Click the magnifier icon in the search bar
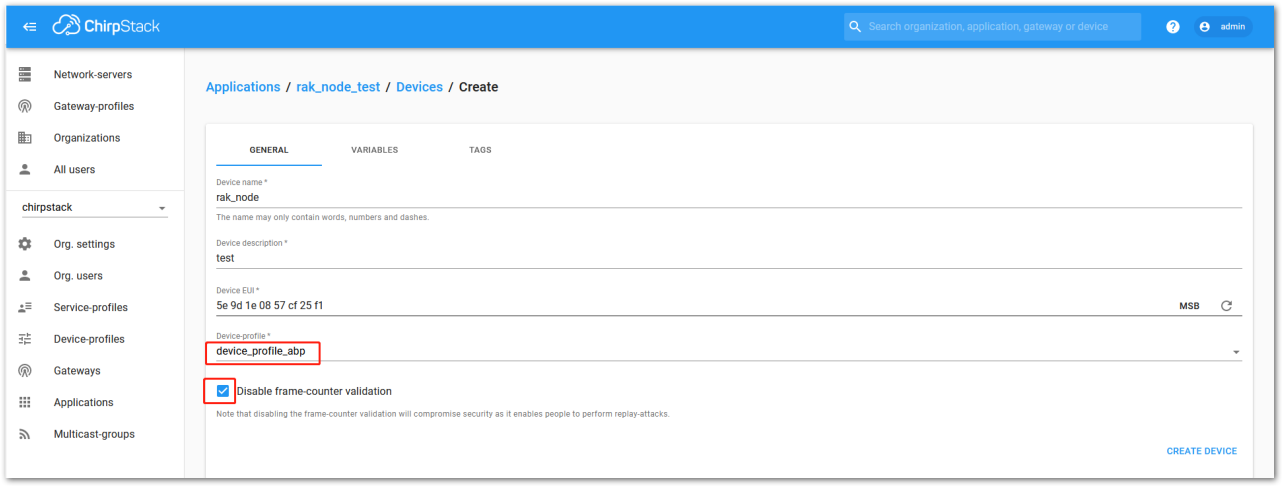This screenshot has width=1283, height=487. pyautogui.click(x=855, y=26)
